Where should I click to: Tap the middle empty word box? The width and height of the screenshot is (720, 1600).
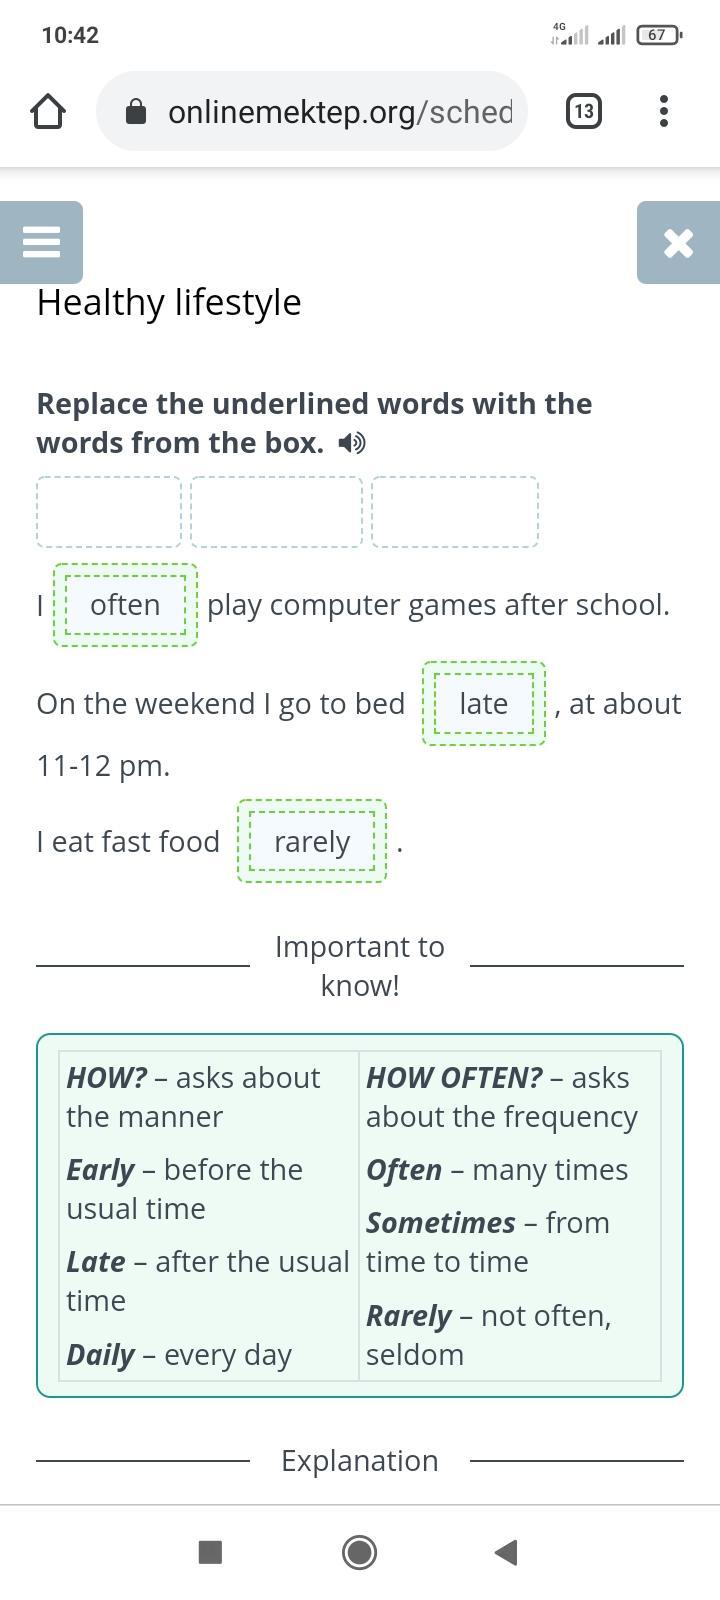276,512
